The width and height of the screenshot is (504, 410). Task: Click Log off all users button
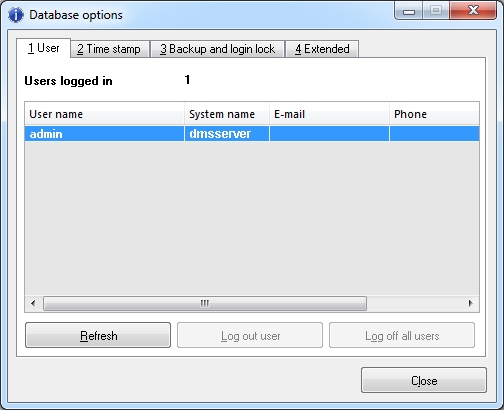pos(402,335)
